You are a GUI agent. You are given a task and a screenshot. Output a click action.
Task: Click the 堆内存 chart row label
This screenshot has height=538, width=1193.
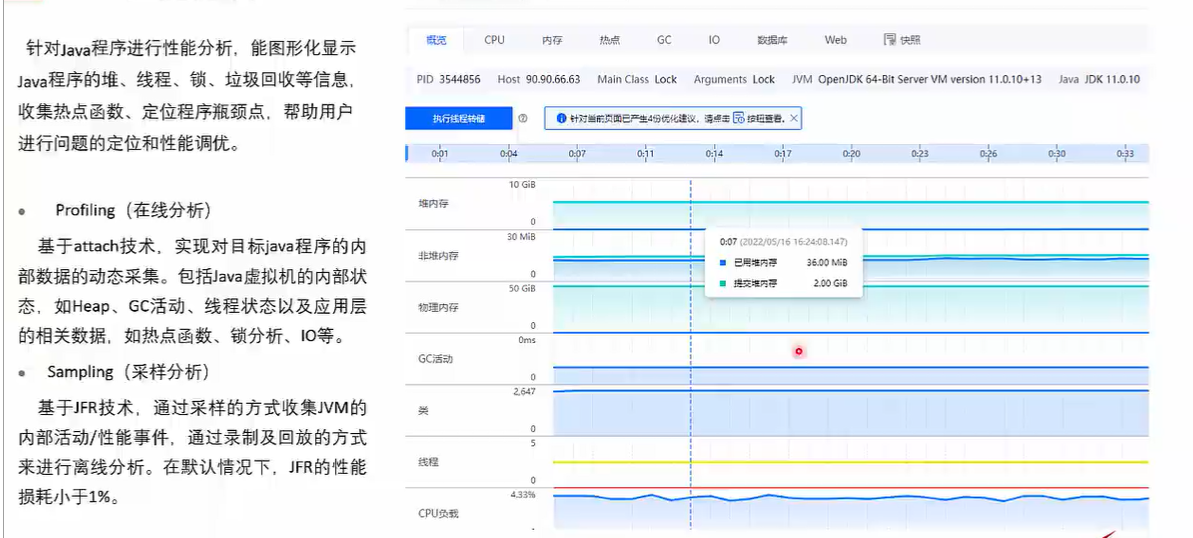[433, 205]
